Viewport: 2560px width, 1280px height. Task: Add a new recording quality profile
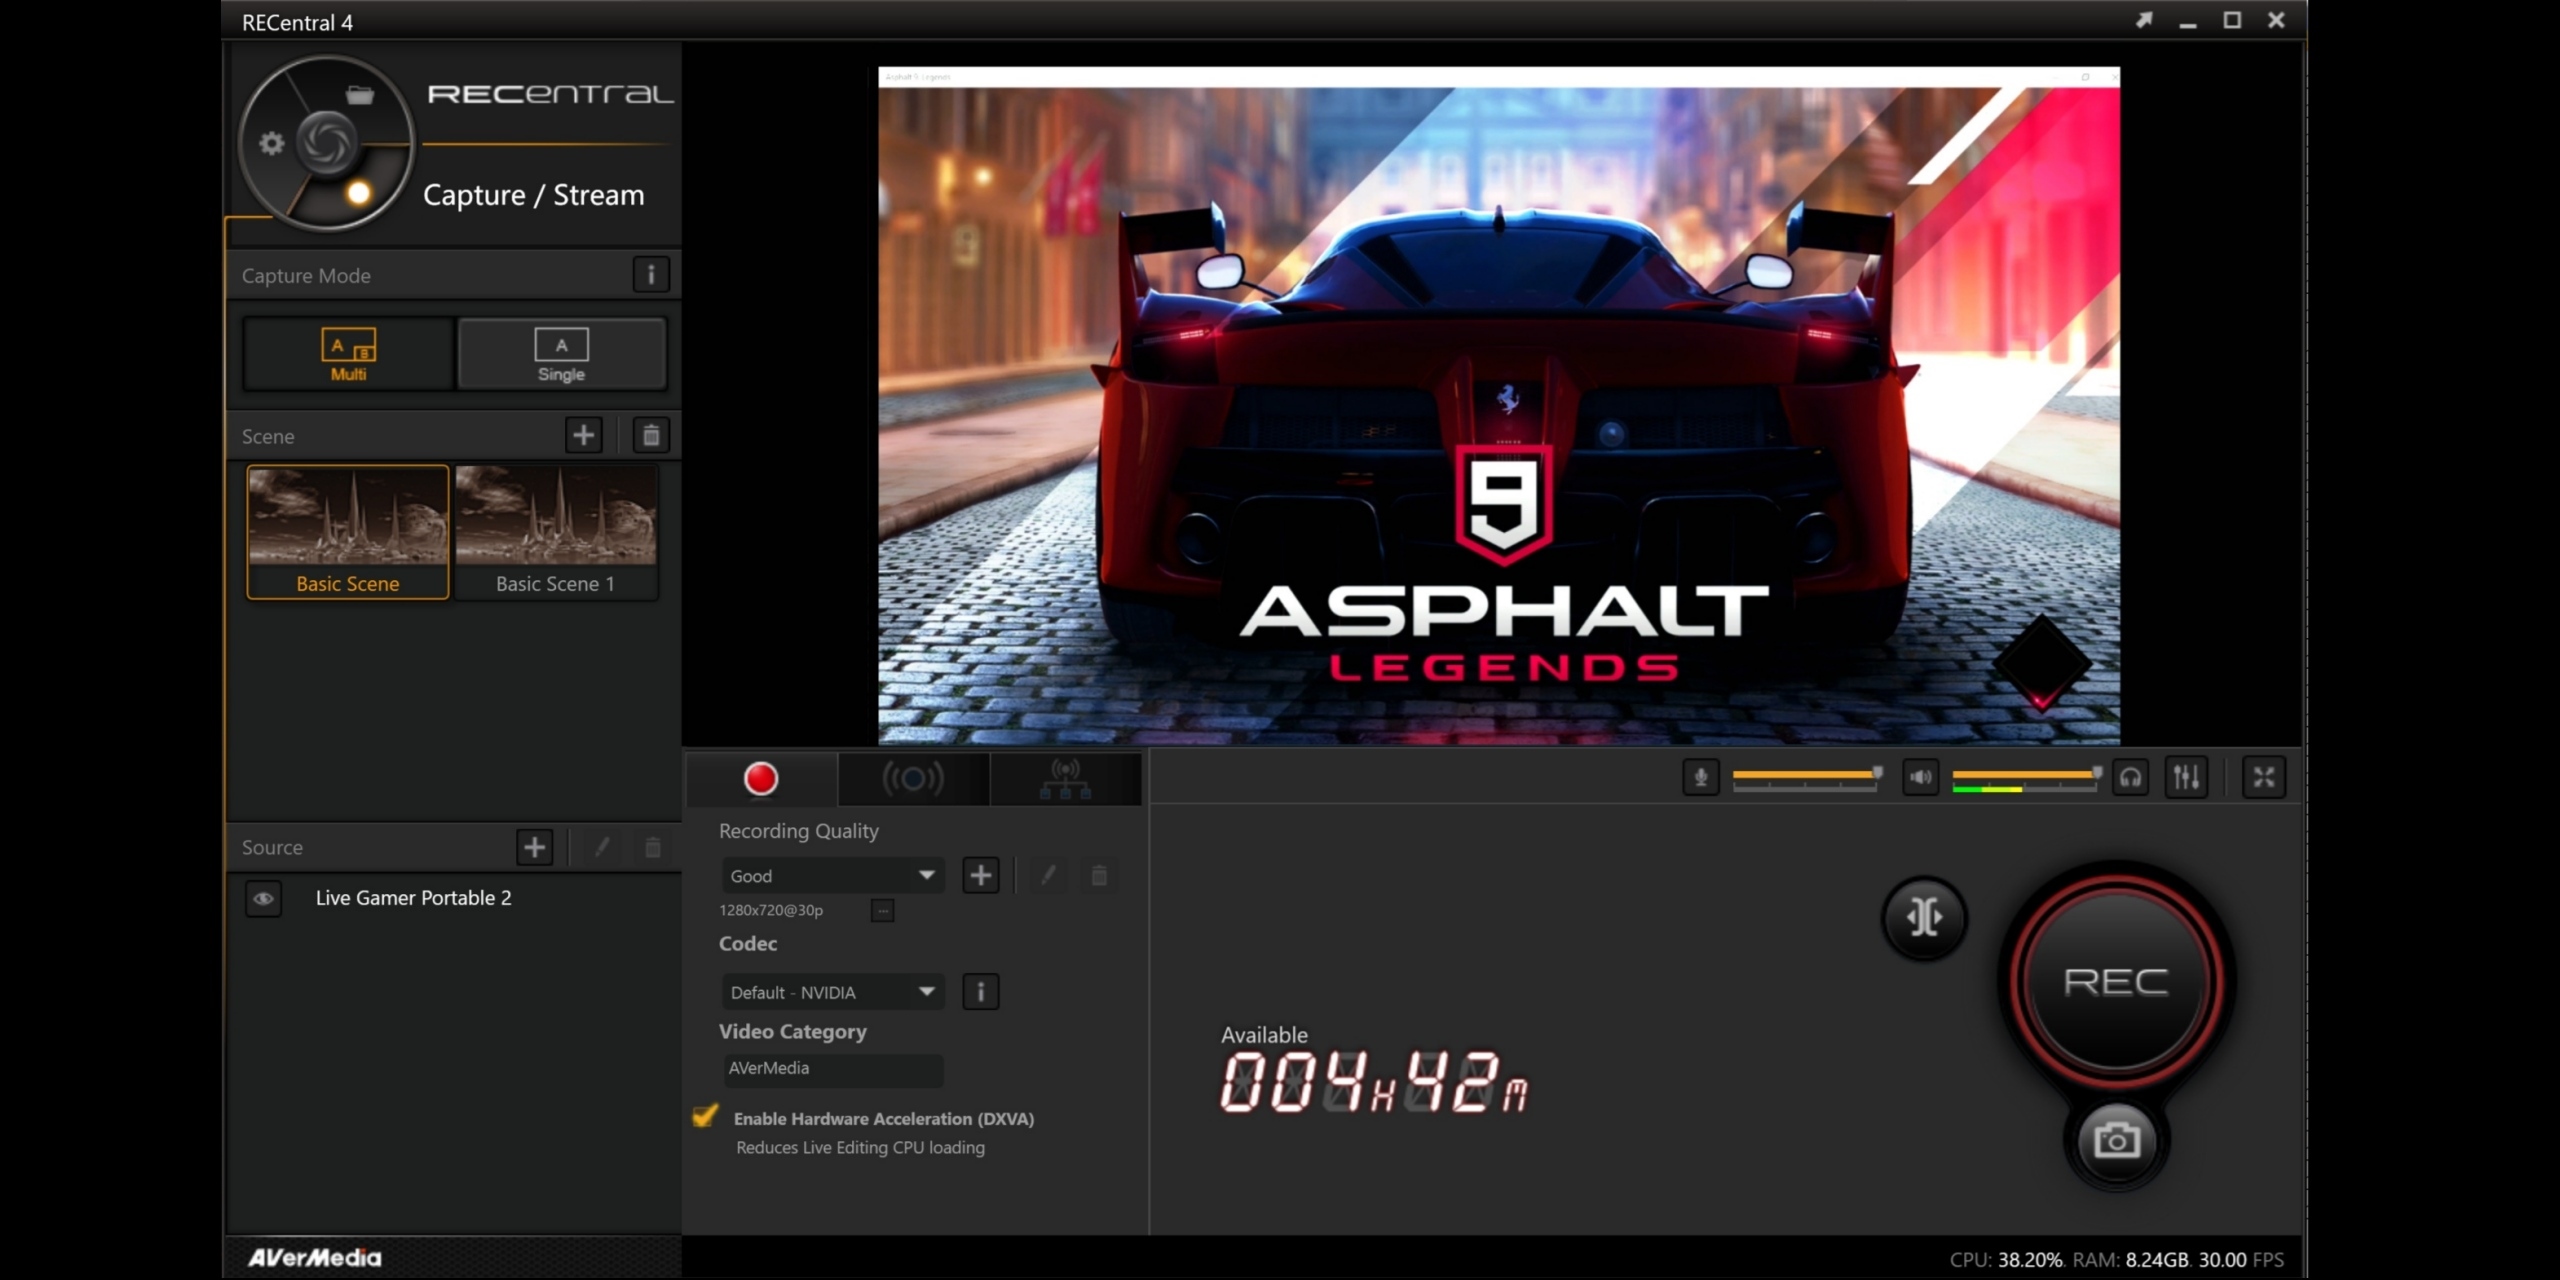(981, 876)
